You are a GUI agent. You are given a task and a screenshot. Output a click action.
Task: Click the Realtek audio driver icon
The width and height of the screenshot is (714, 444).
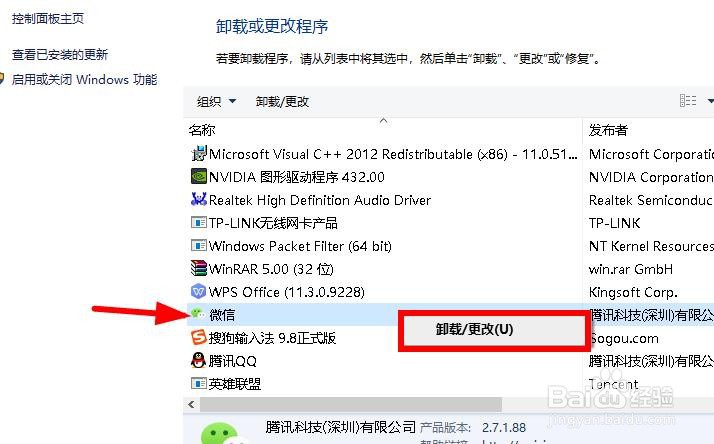199,199
